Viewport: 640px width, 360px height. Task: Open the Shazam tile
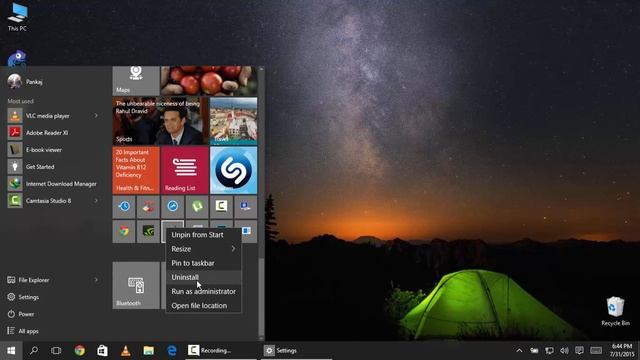[233, 170]
